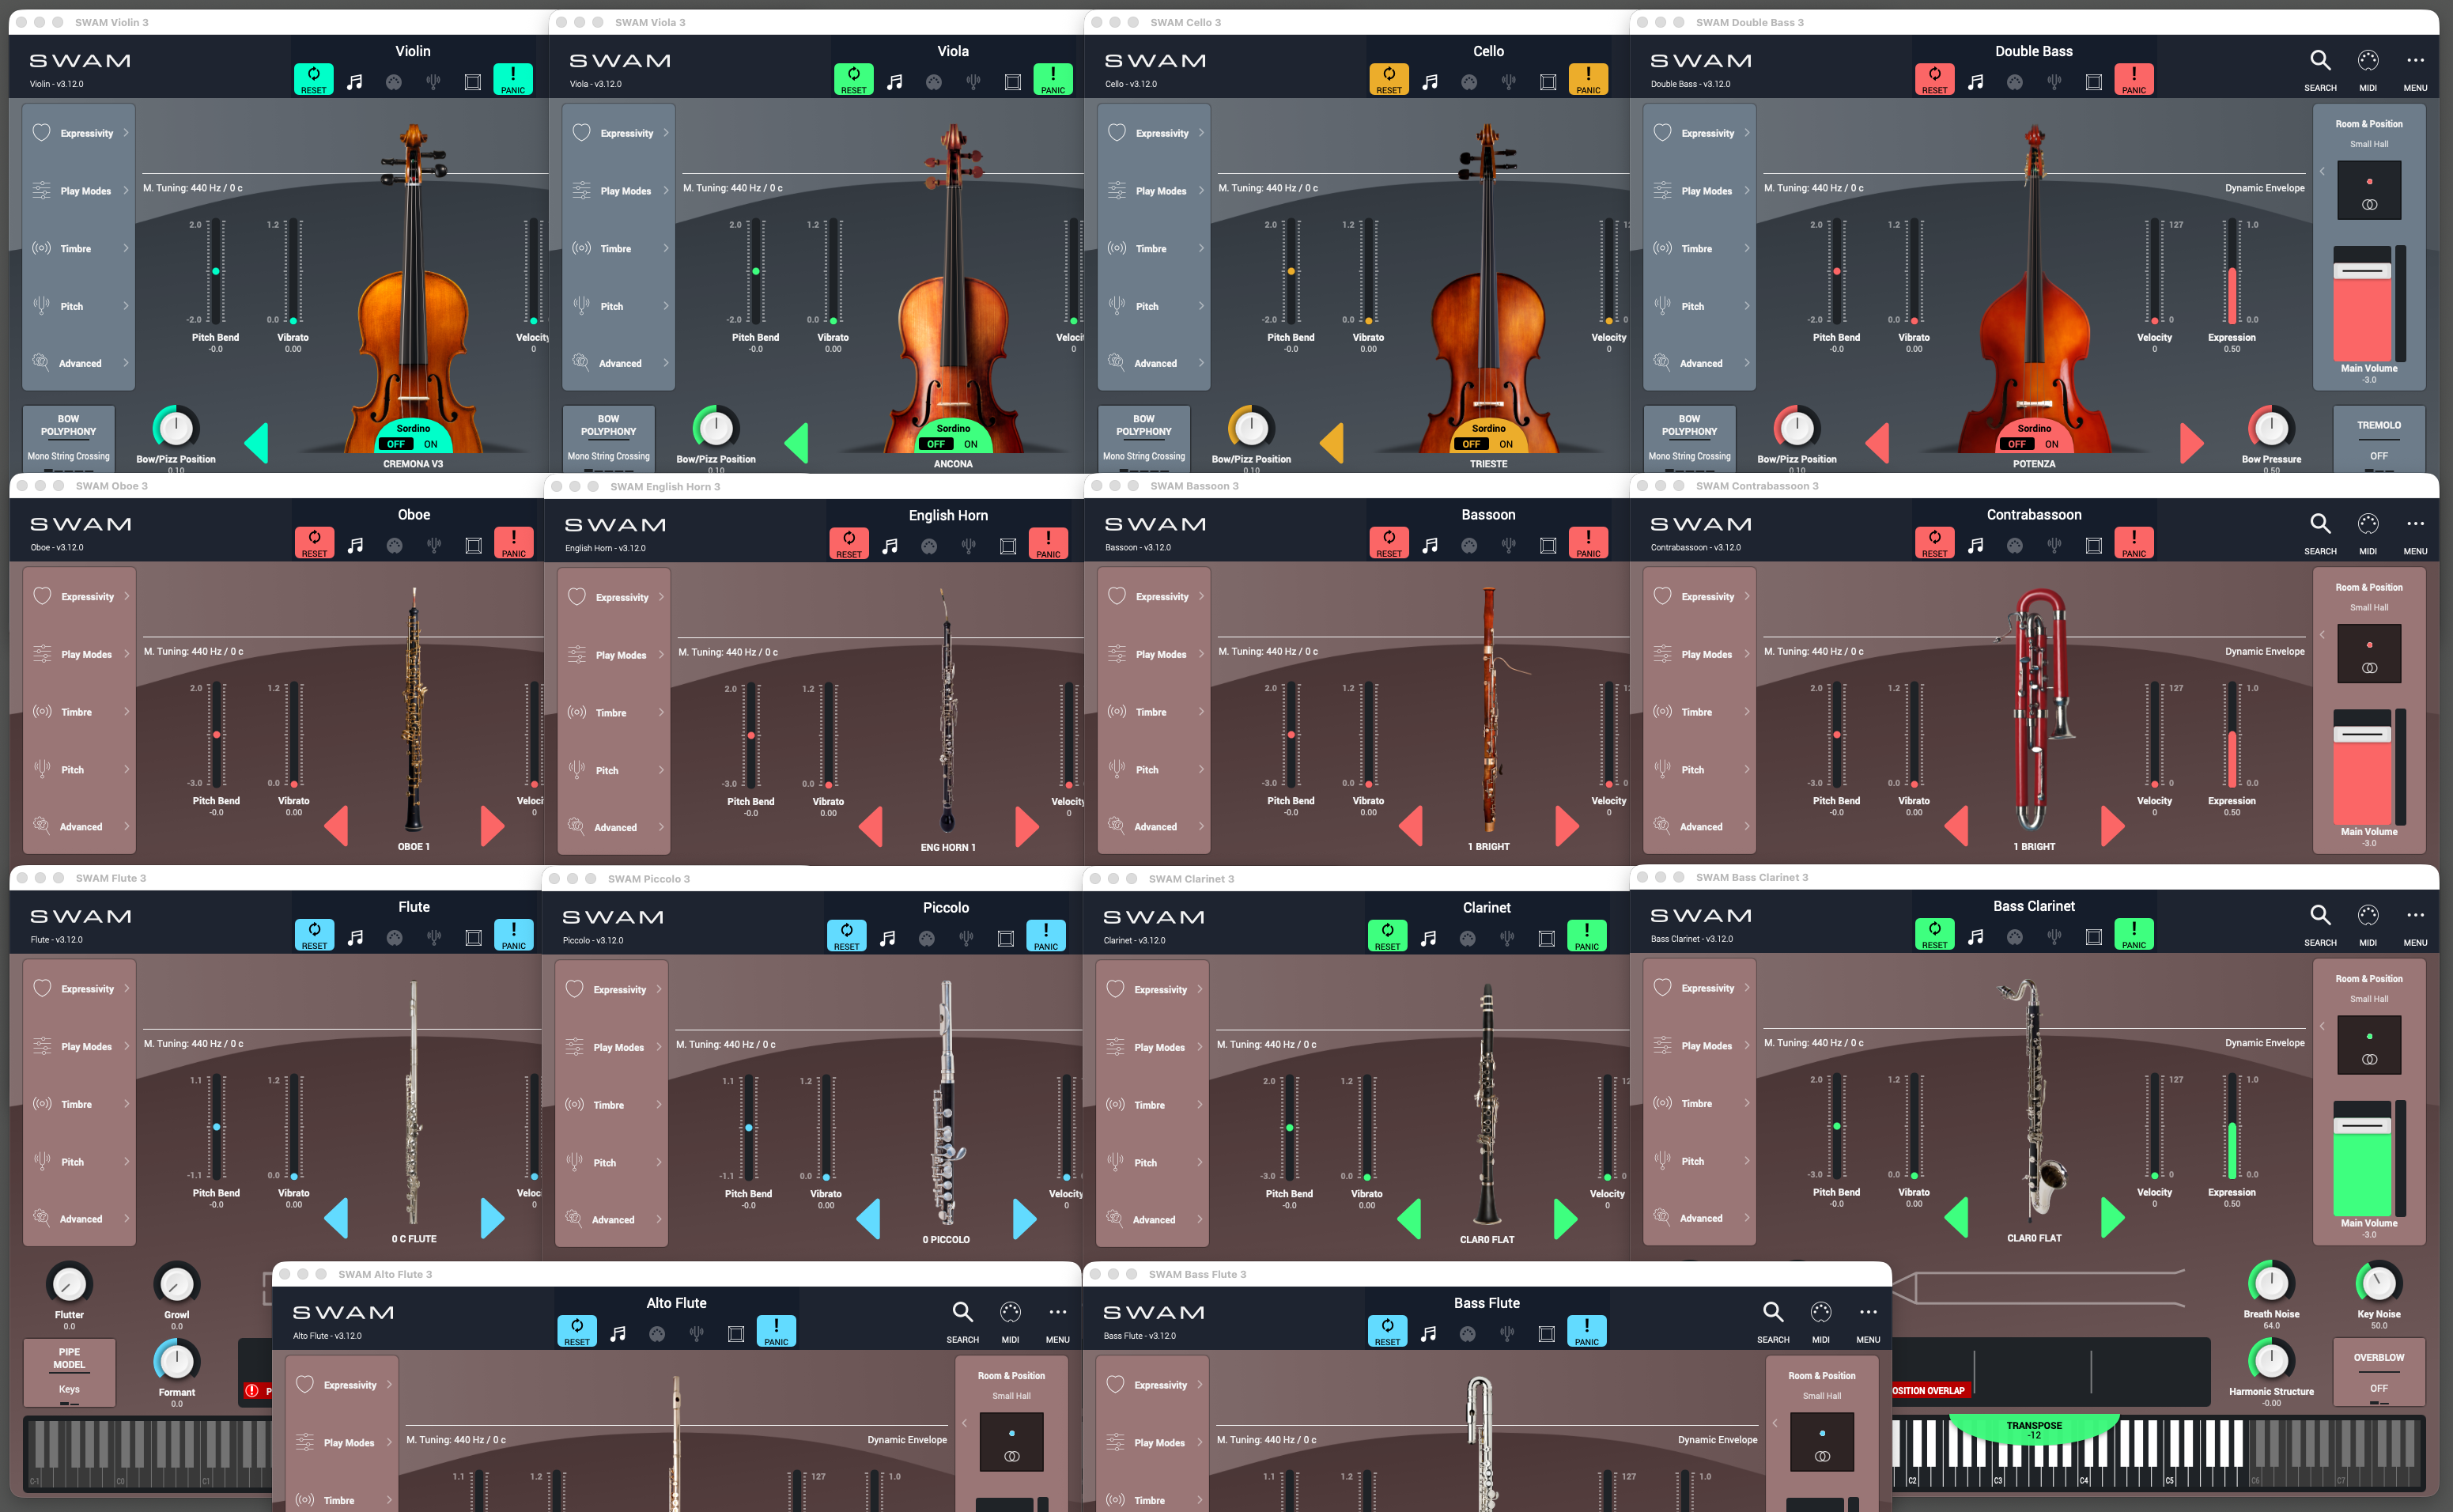The width and height of the screenshot is (2453, 1512).
Task: Collapse the Room & Position panel arrow in Double Bass
Action: click(x=2322, y=172)
